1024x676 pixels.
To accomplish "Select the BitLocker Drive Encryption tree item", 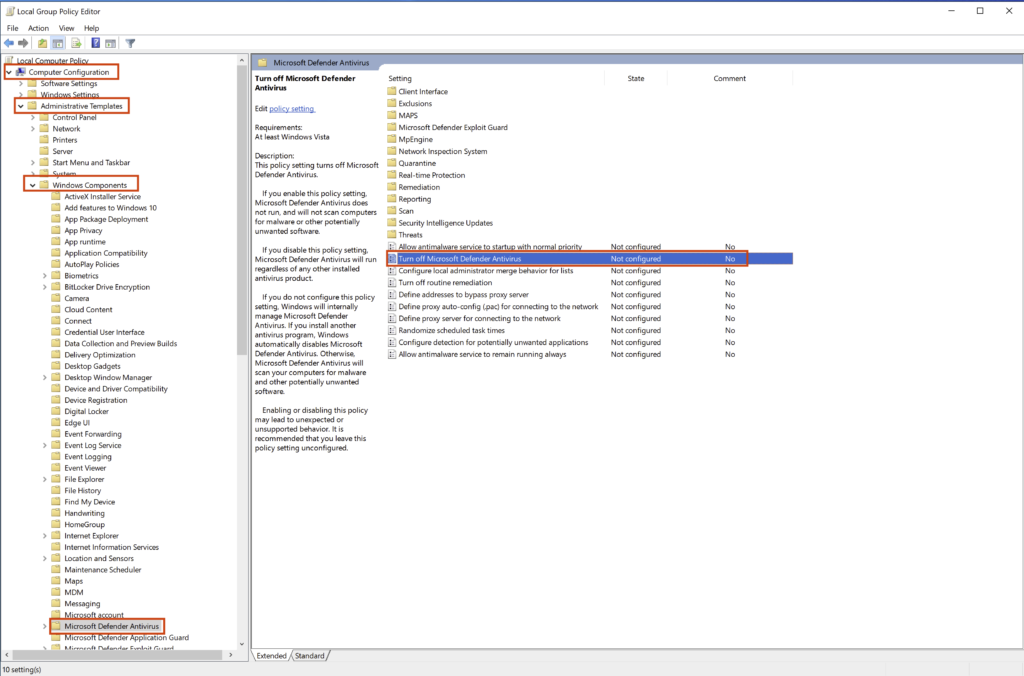I will coord(107,287).
